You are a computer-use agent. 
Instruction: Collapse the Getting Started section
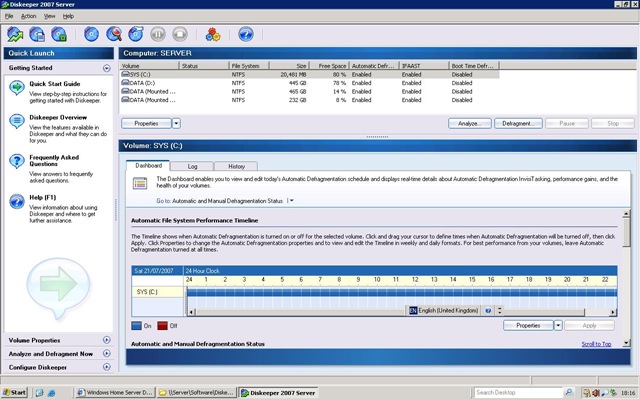(107, 68)
